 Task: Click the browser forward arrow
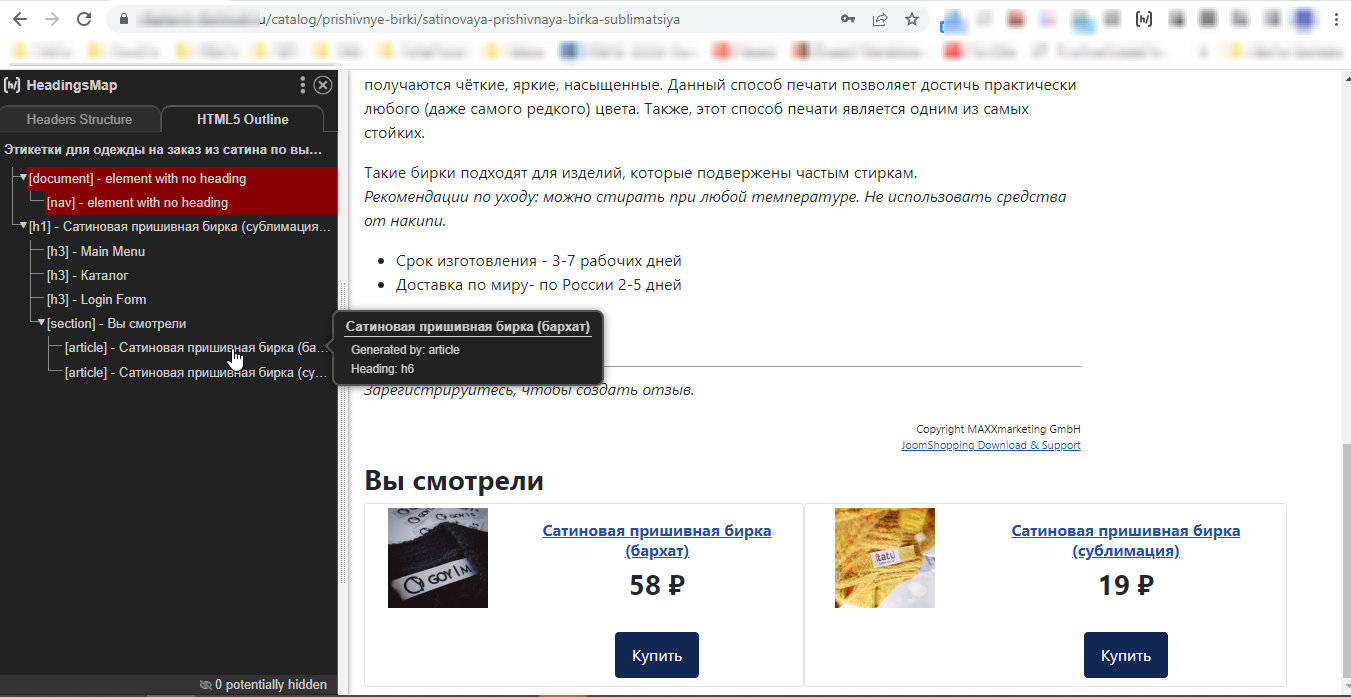point(51,18)
